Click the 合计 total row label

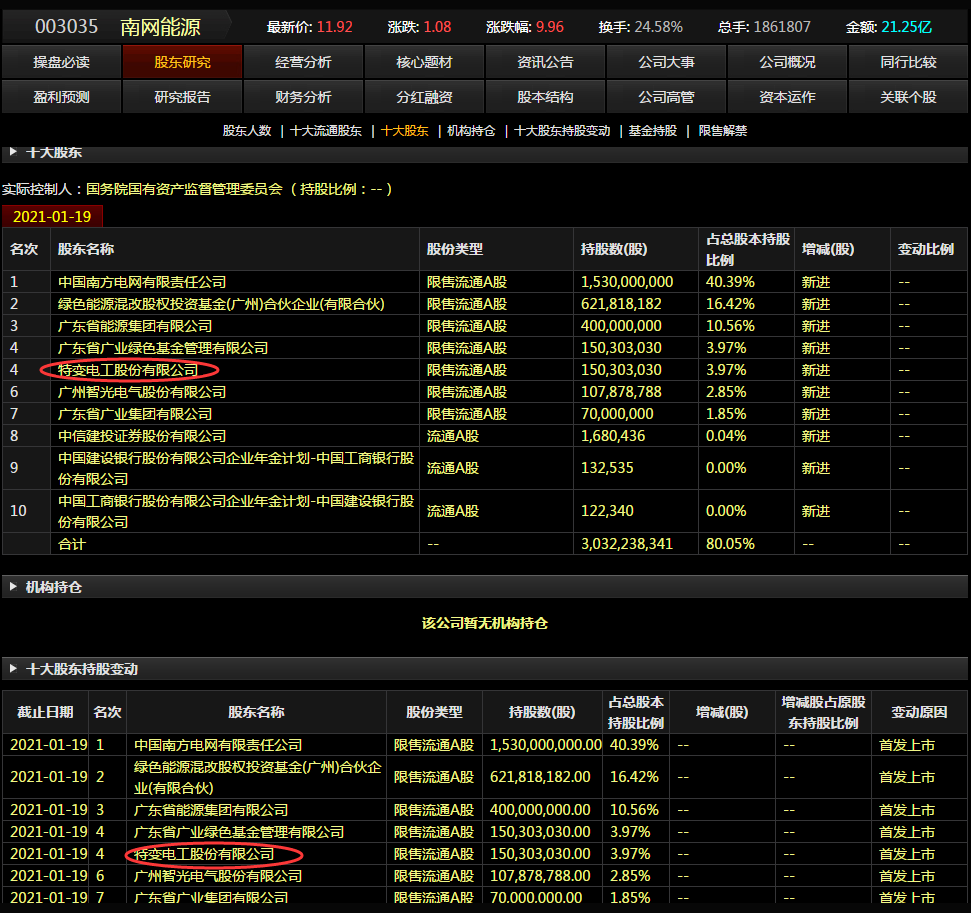[72, 544]
